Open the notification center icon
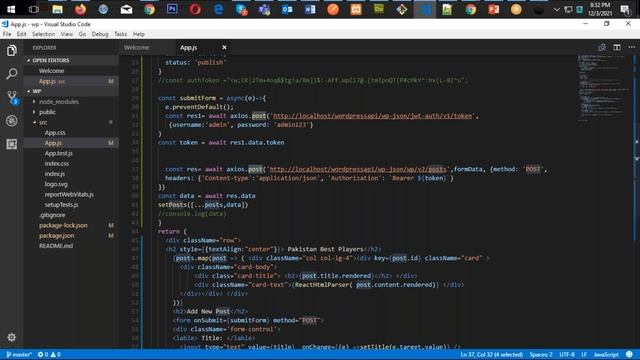 tap(625, 9)
